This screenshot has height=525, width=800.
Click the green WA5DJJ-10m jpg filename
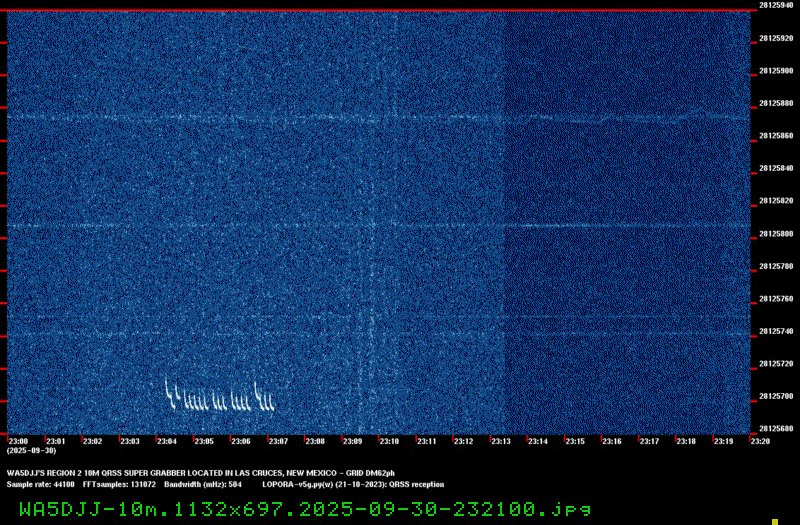pyautogui.click(x=305, y=509)
